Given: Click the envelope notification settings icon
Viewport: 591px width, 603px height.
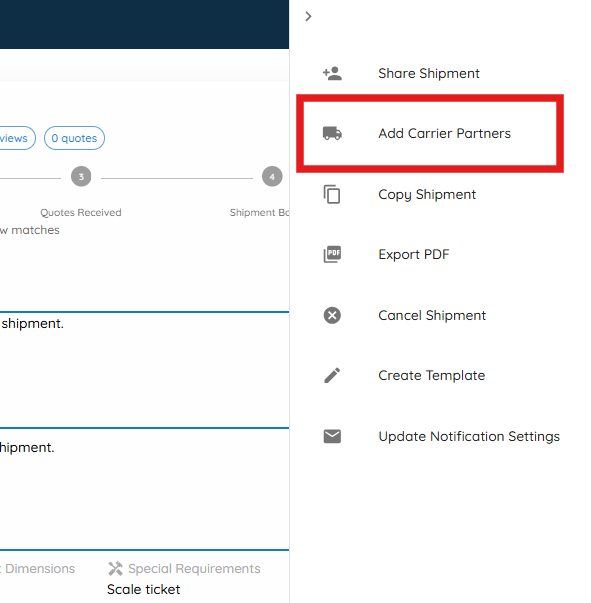Looking at the screenshot, I should [x=332, y=436].
